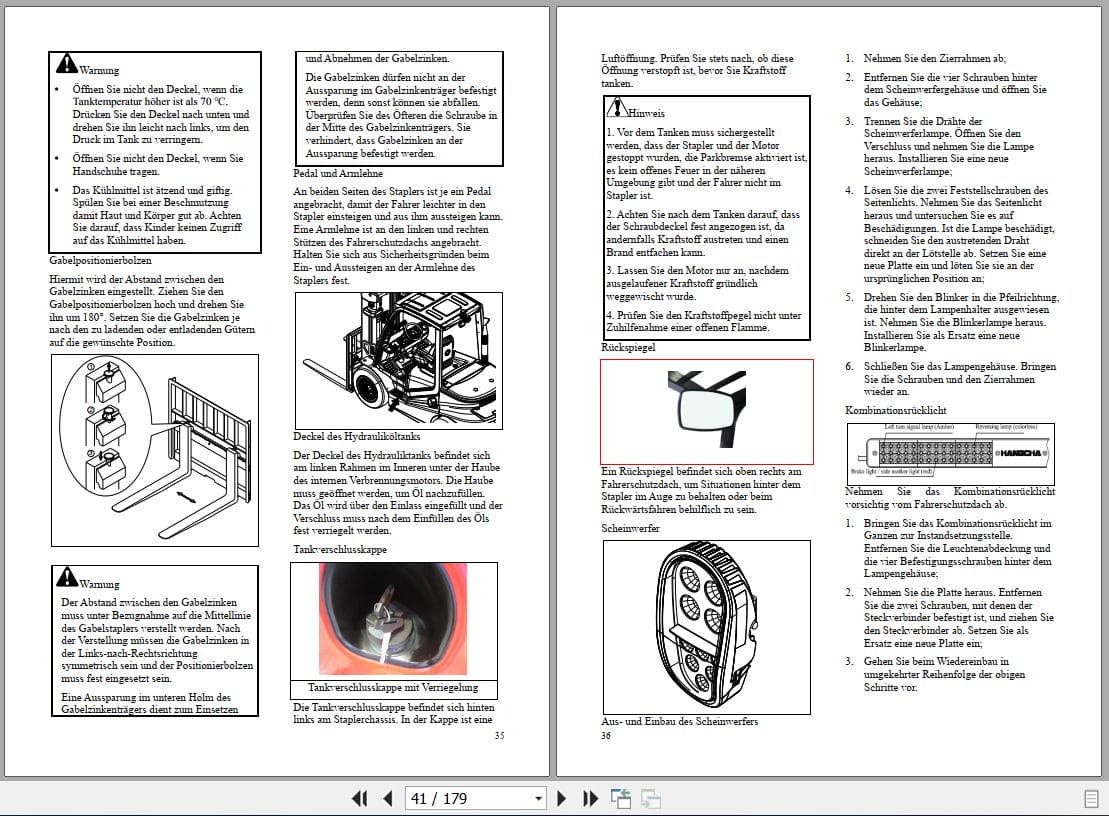This screenshot has width=1109, height=816.
Task: Click the go to previous view icon
Action: point(621,798)
